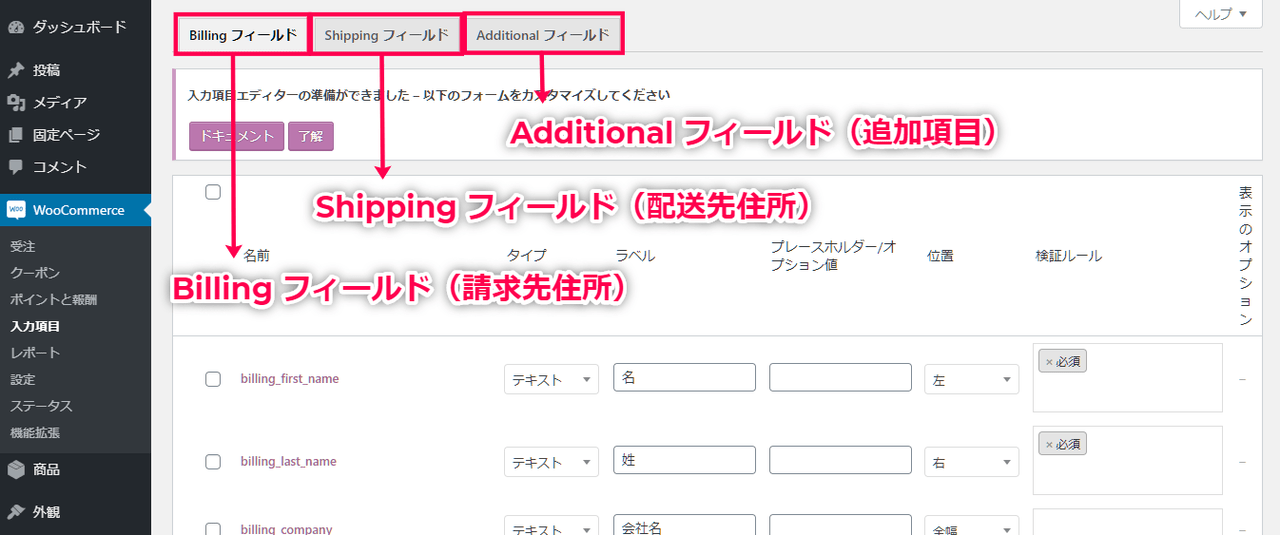Open type dropdown for billing_company

551,526
